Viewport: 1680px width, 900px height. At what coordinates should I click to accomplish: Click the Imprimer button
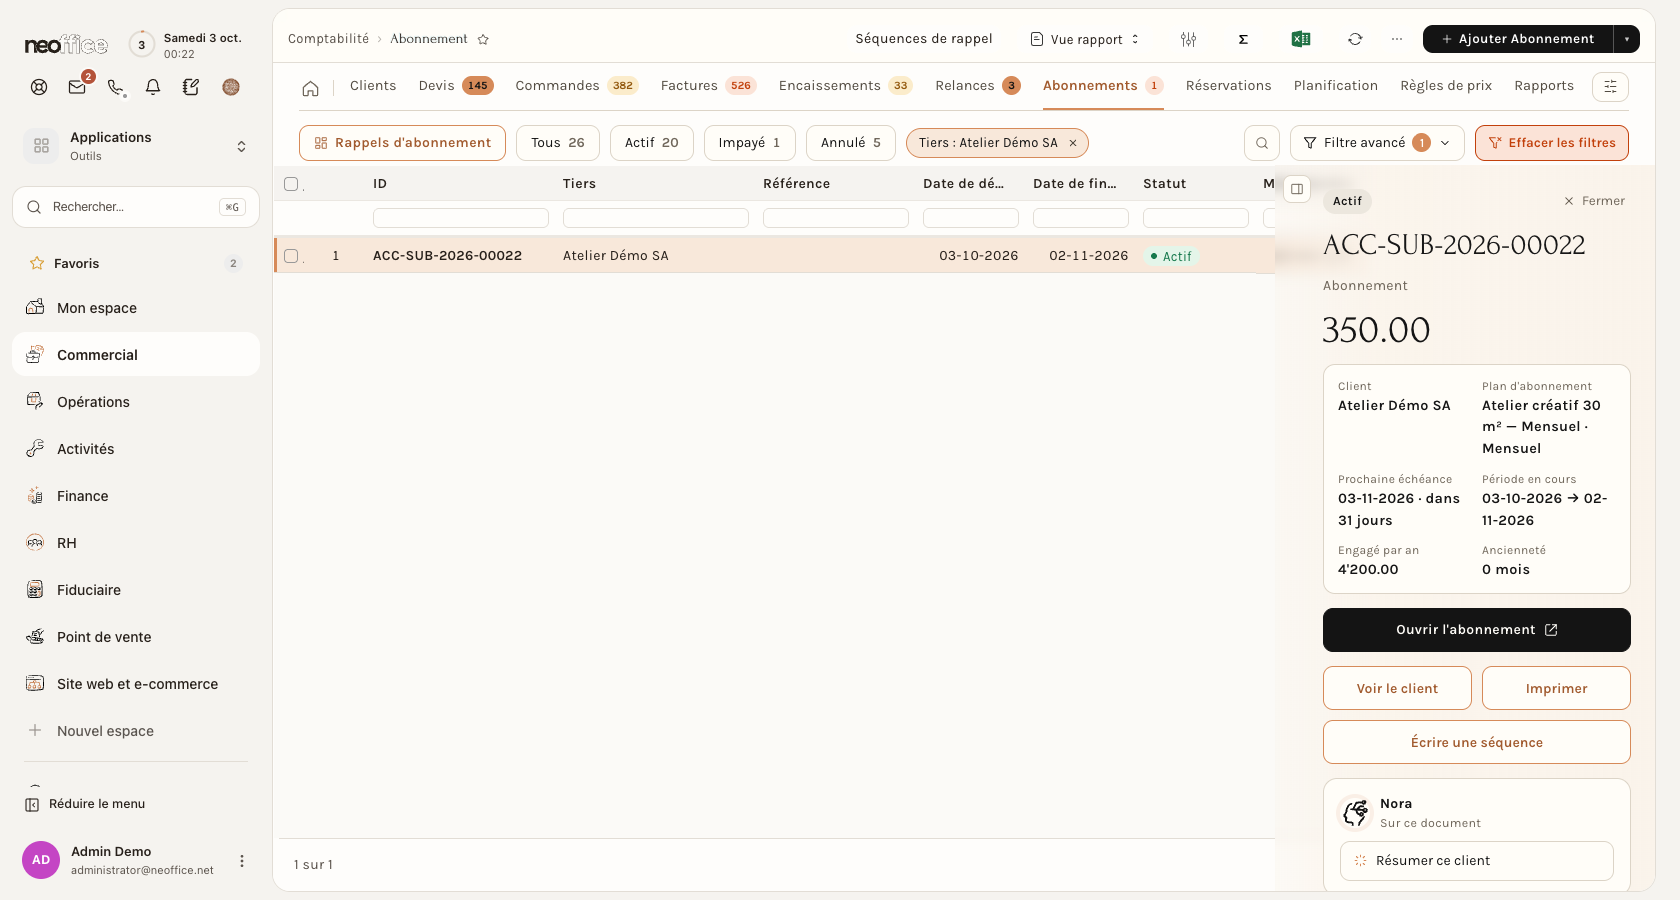tap(1556, 688)
